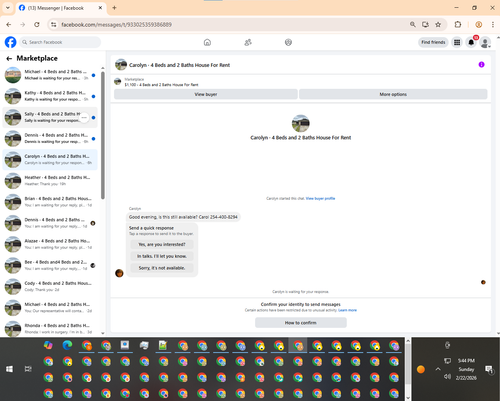The width and height of the screenshot is (500, 401).
Task: Open the View buyer profile link
Action: pos(320,198)
